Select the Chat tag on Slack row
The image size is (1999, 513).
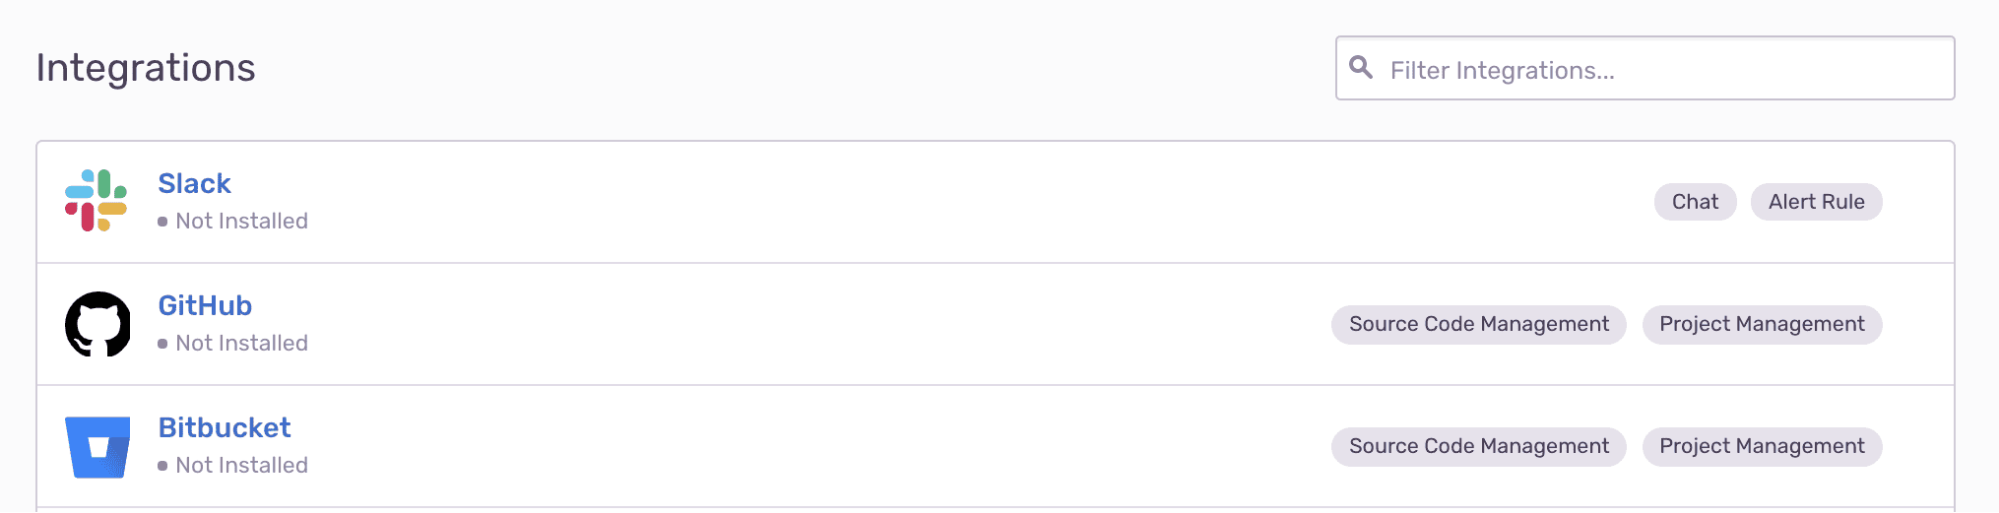(1695, 202)
